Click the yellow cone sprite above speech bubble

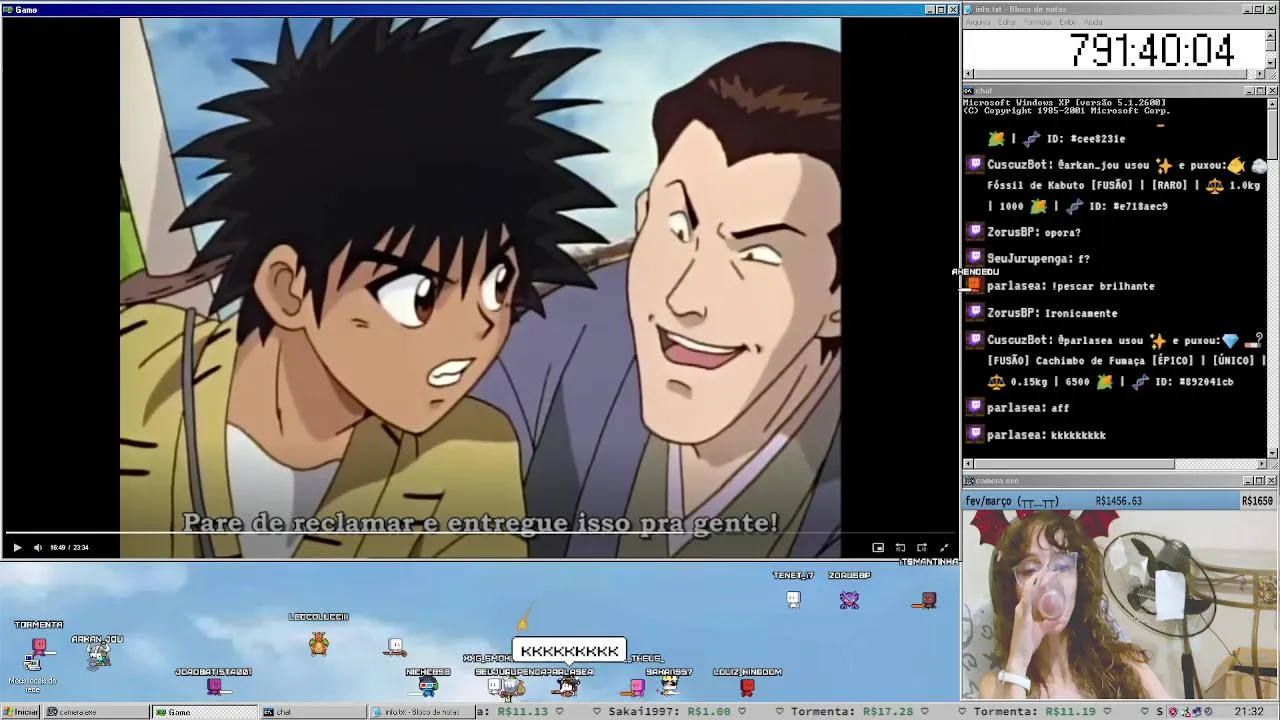point(522,624)
